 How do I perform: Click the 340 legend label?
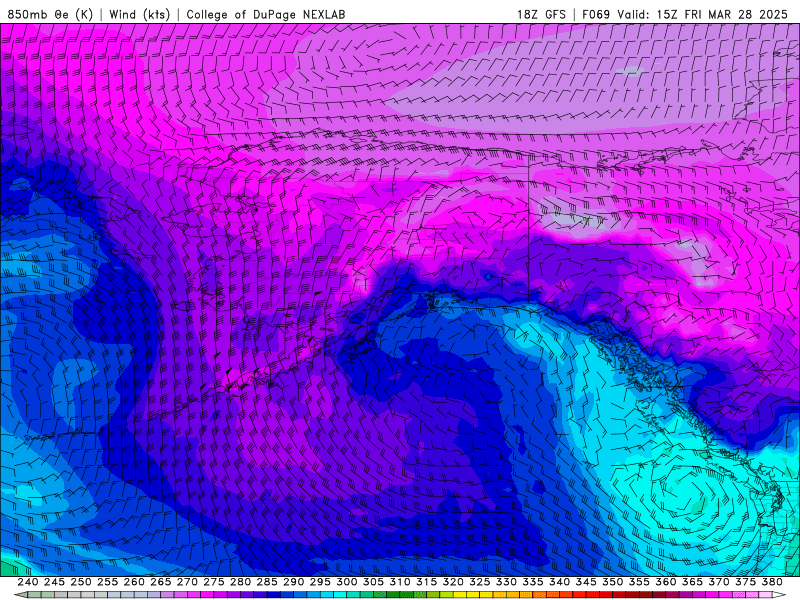(x=559, y=582)
